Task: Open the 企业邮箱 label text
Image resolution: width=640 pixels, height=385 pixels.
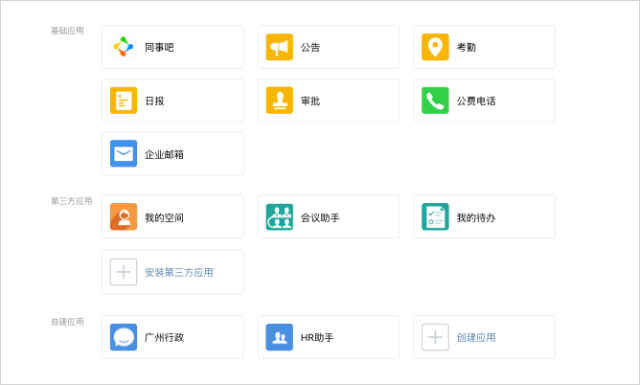Action: click(x=164, y=154)
